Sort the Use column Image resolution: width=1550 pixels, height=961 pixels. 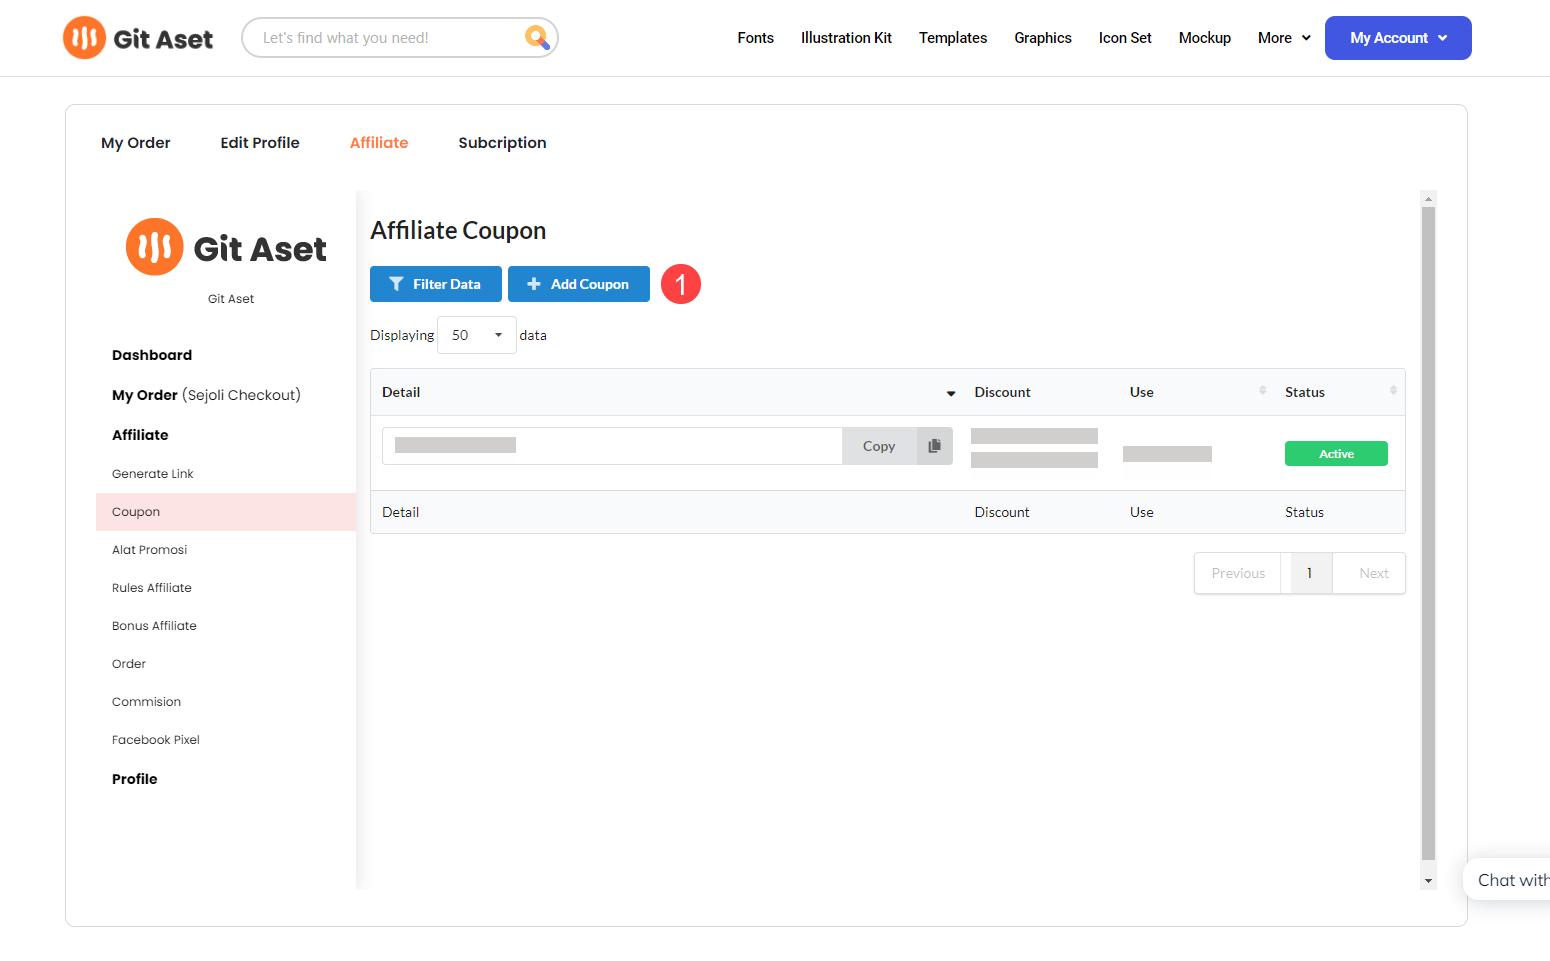[1262, 391]
